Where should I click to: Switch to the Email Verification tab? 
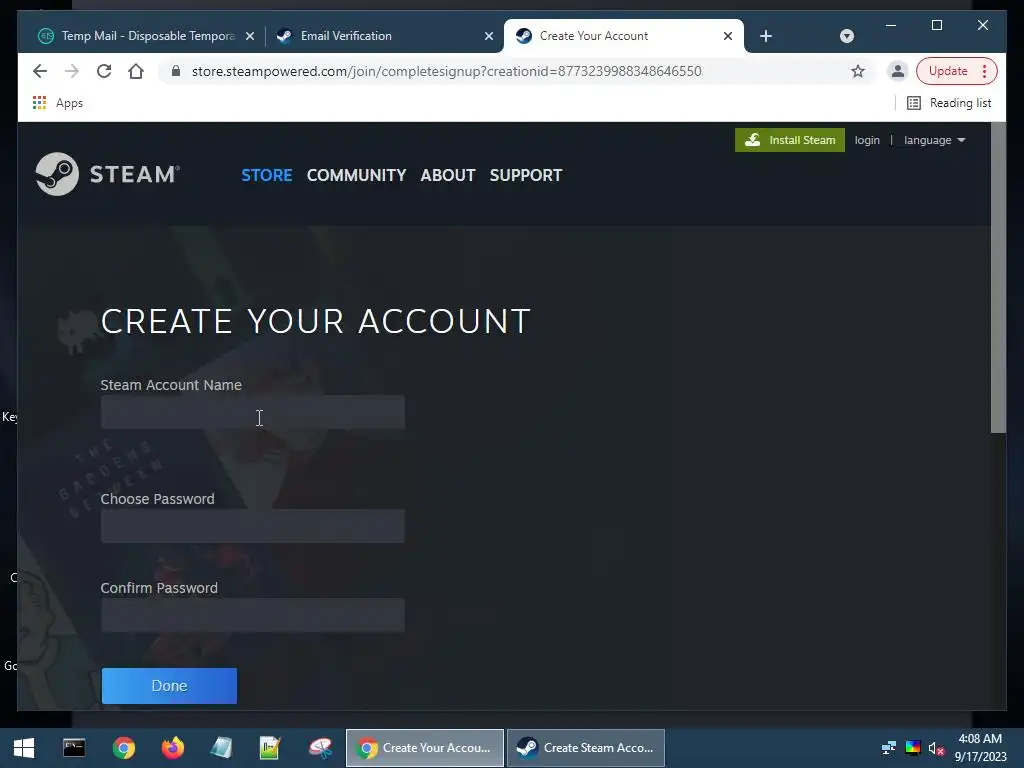[346, 36]
